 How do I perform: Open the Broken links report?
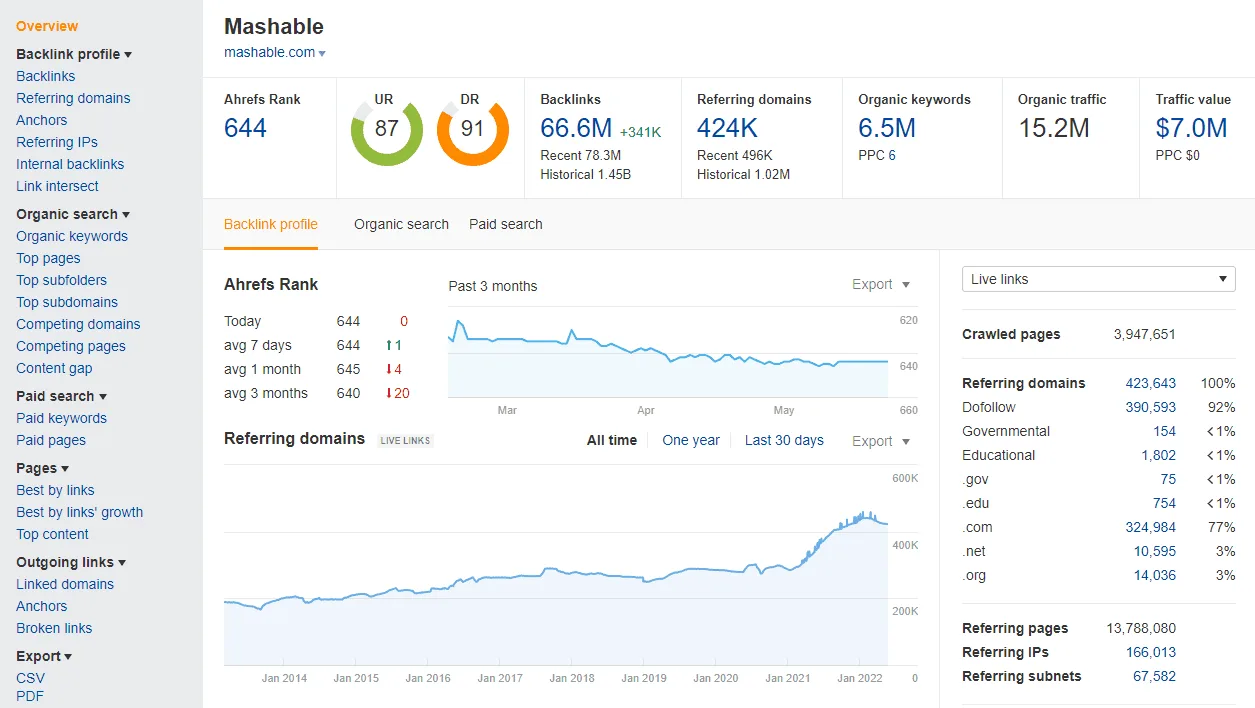(x=53, y=628)
